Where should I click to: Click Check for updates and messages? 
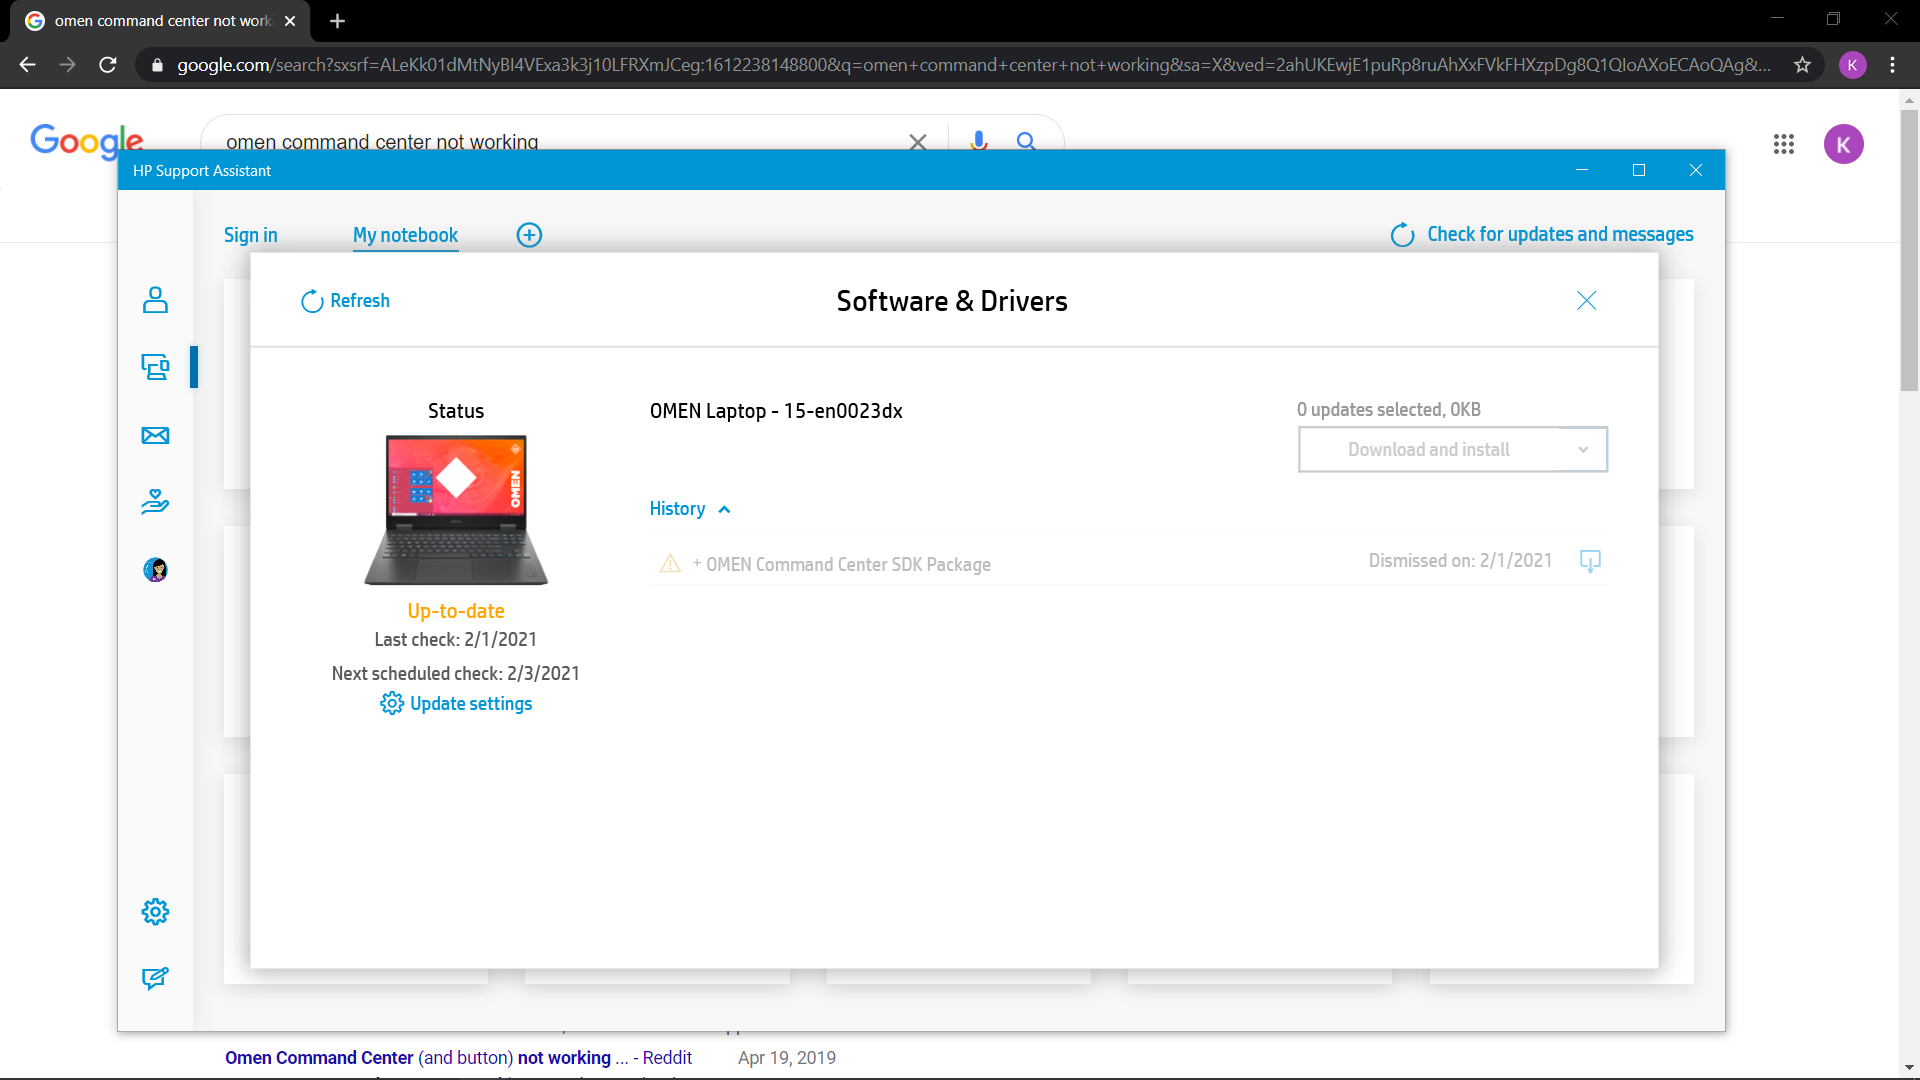coord(1541,234)
